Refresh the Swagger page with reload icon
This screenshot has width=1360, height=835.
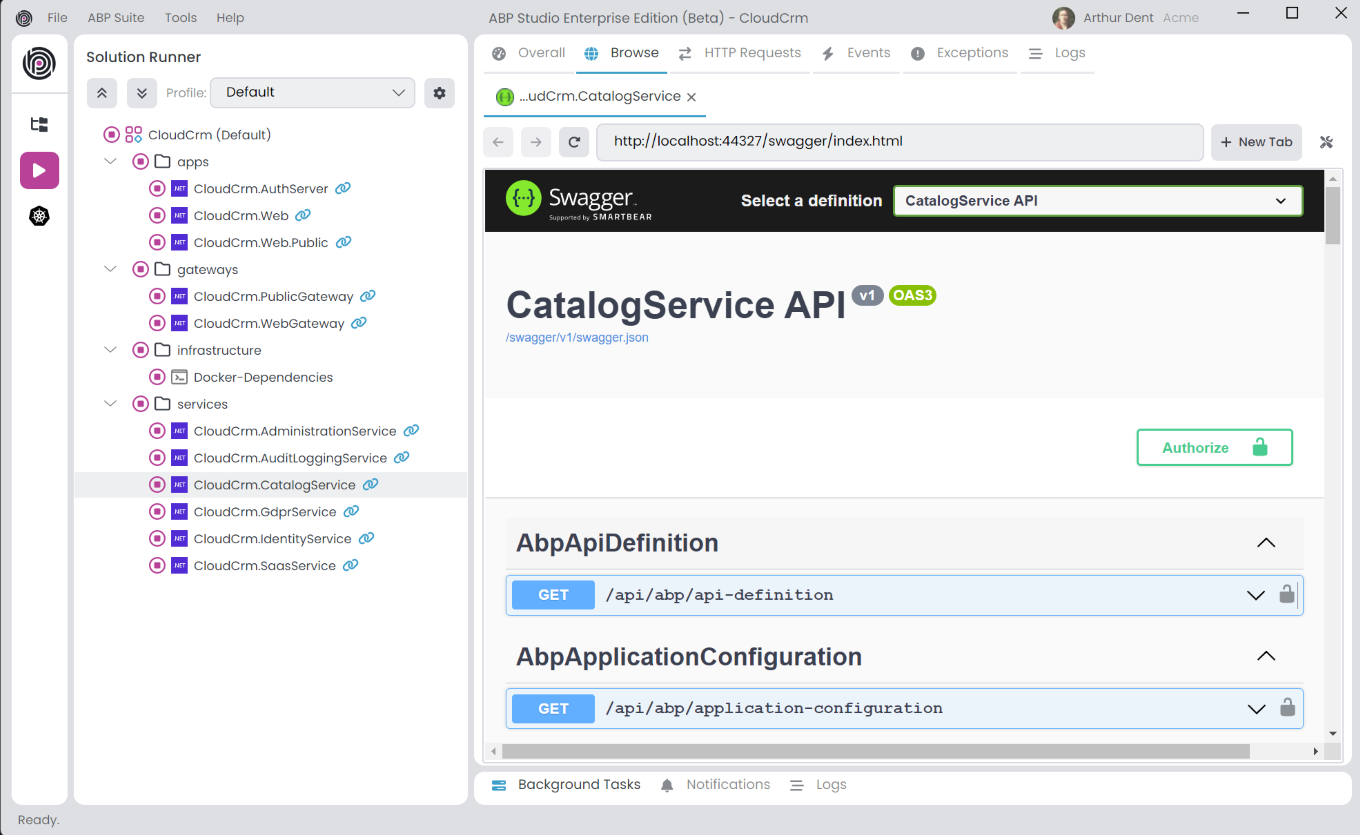(573, 142)
